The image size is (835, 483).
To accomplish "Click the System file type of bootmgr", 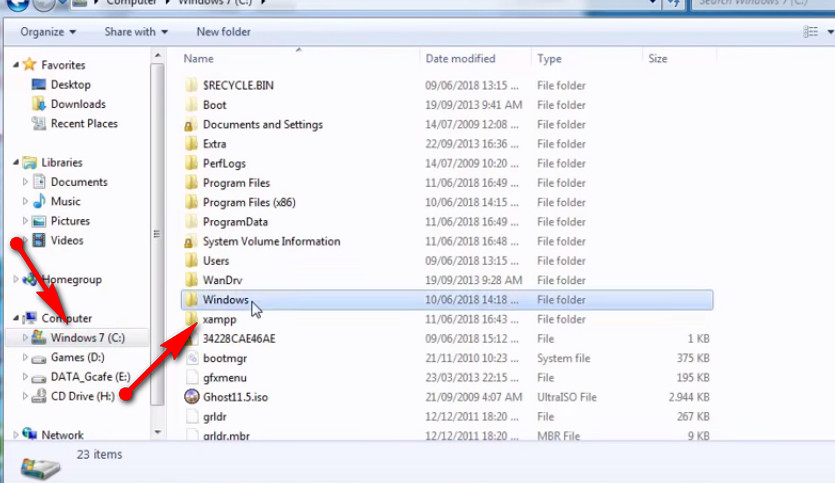I will (x=563, y=358).
